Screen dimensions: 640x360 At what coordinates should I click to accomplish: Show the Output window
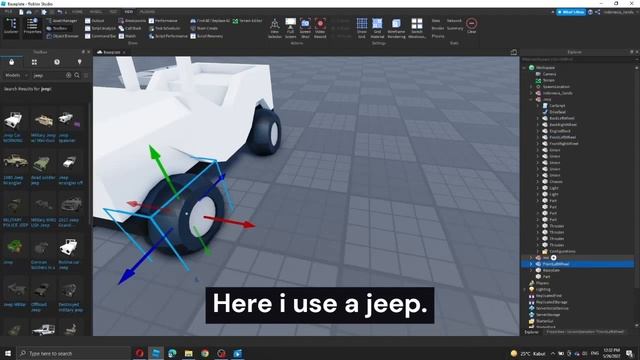coord(95,20)
